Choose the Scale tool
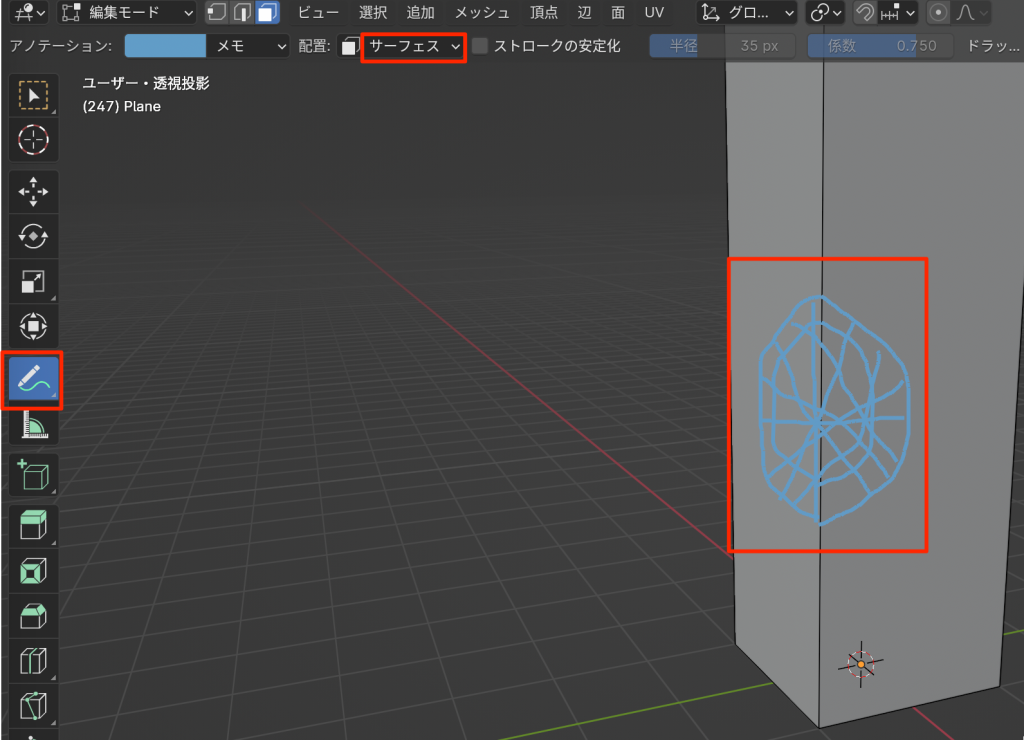The width and height of the screenshot is (1024, 740). pos(33,282)
